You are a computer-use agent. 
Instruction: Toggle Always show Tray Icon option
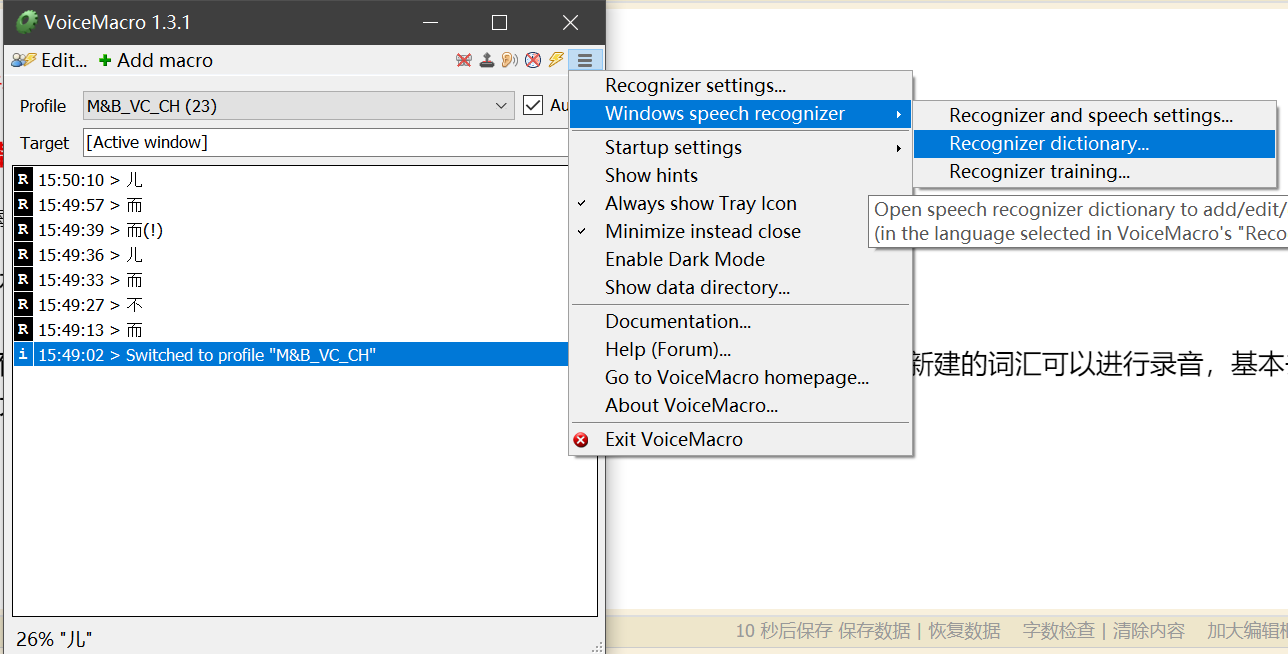[x=741, y=203]
